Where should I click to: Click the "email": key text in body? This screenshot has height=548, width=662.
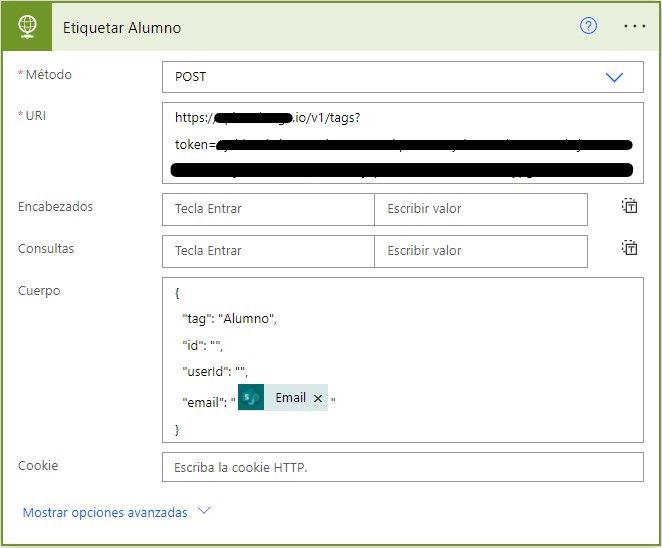click(x=205, y=402)
